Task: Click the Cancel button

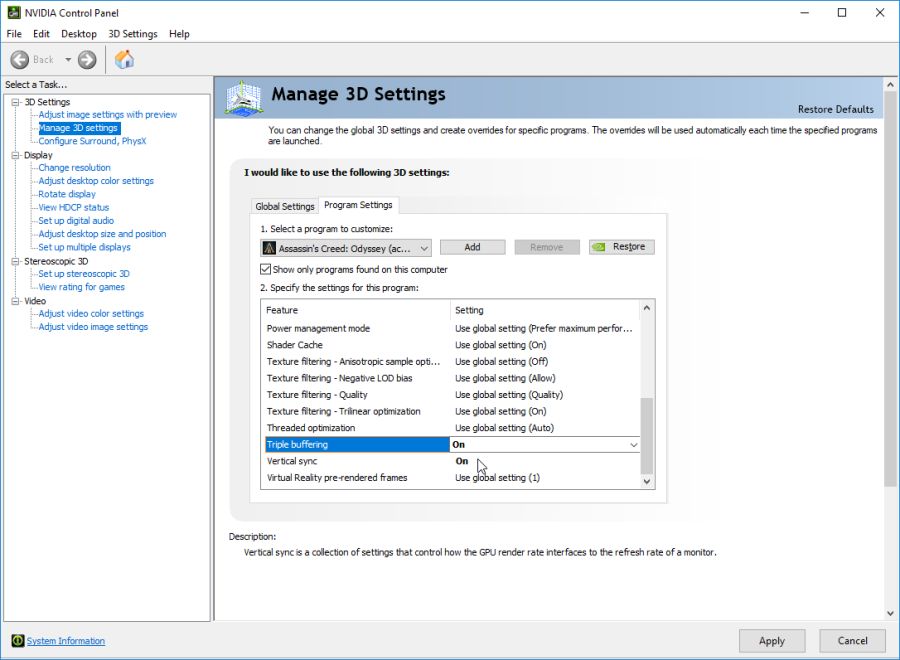Action: pyautogui.click(x=852, y=640)
